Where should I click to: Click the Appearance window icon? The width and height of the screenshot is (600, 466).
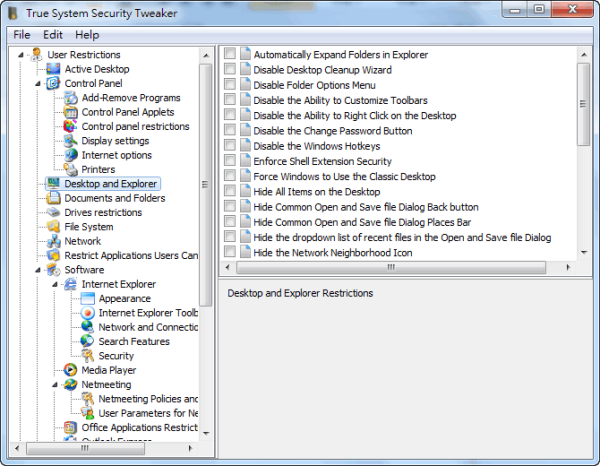pyautogui.click(x=88, y=298)
